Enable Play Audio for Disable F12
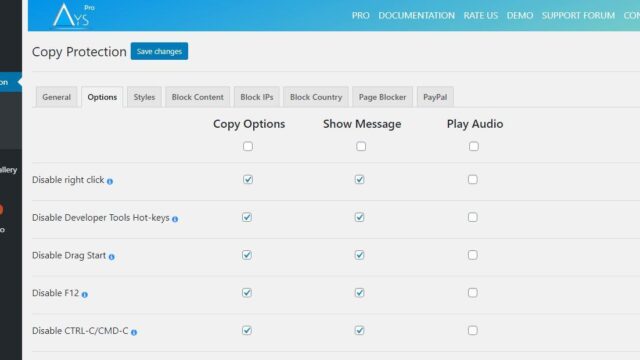 click(473, 293)
